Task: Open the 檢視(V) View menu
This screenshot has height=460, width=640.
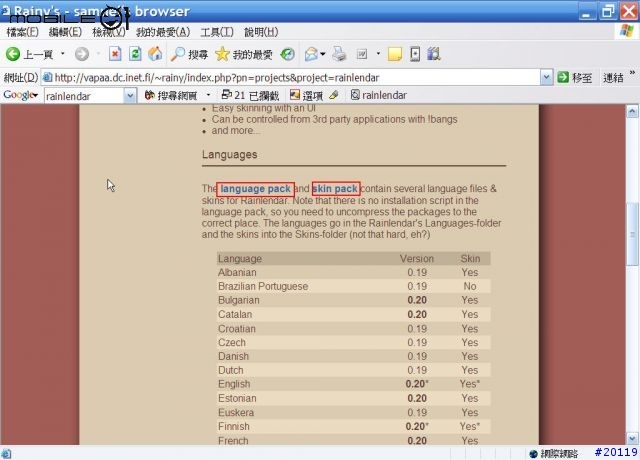Action: pos(109,32)
